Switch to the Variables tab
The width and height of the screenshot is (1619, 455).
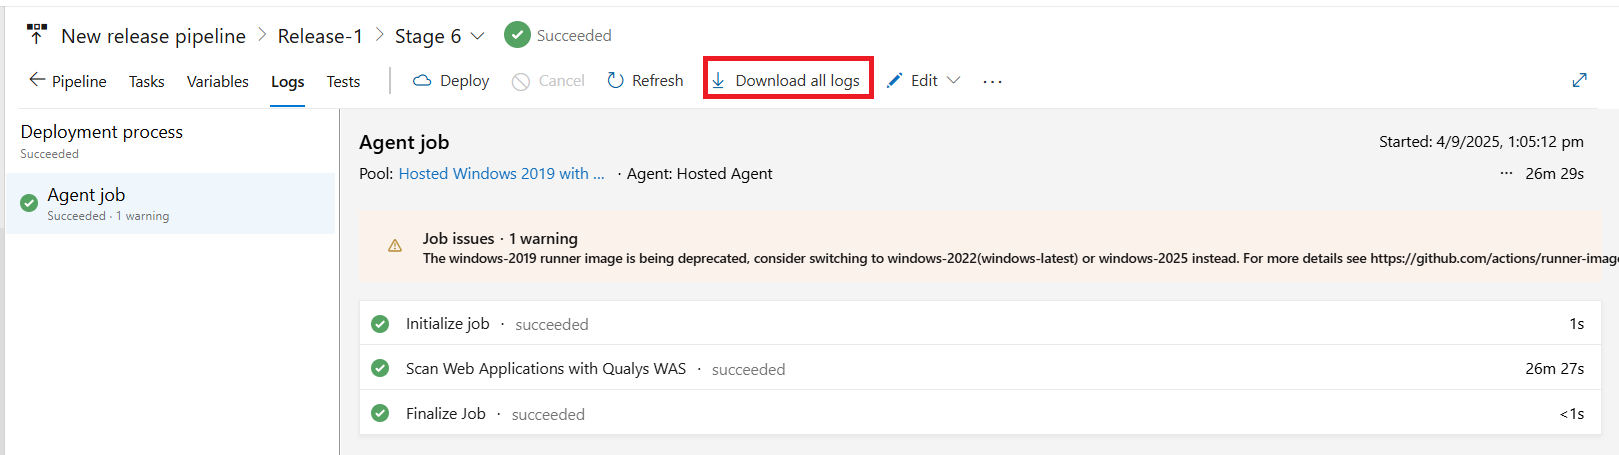pyautogui.click(x=217, y=81)
